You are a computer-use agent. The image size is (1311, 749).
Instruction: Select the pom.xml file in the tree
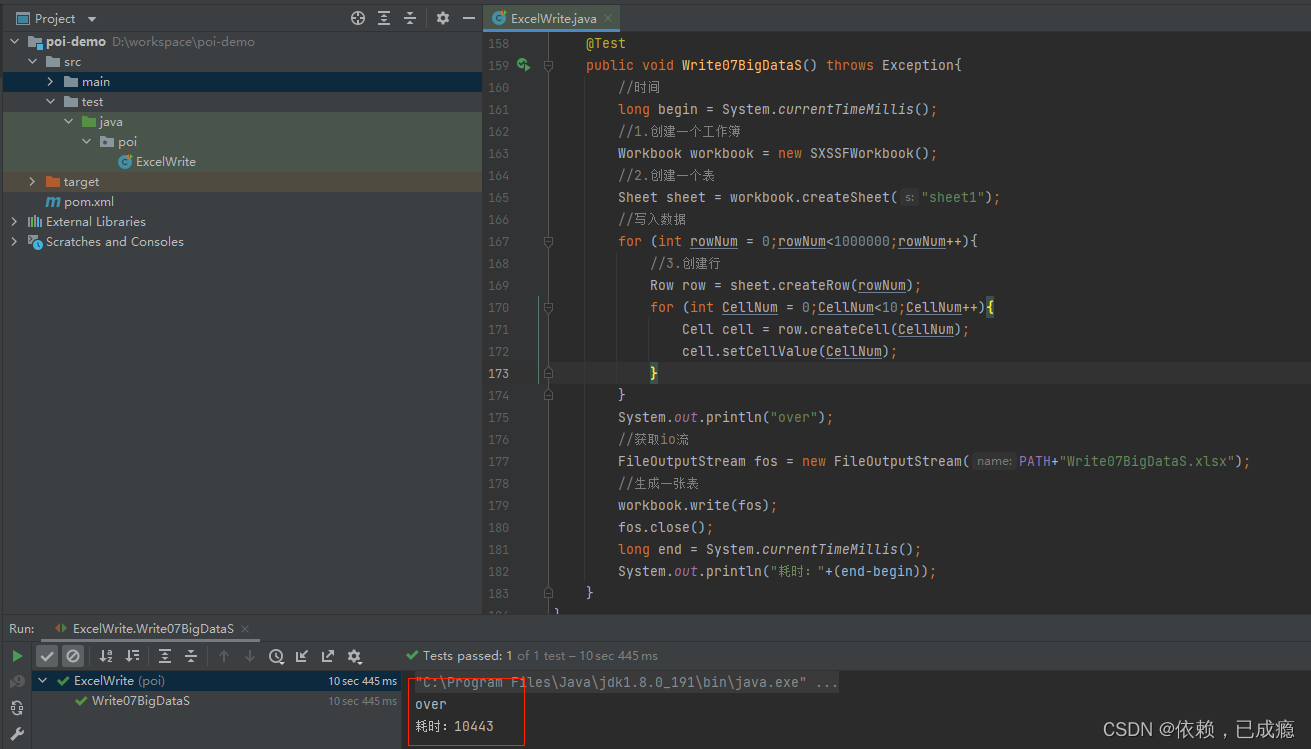point(89,202)
